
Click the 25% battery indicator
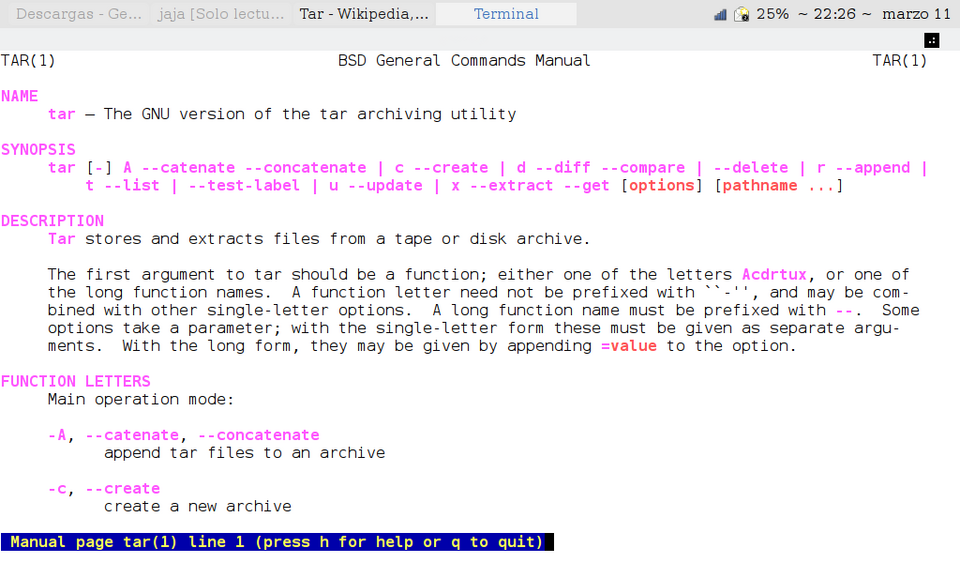point(773,14)
